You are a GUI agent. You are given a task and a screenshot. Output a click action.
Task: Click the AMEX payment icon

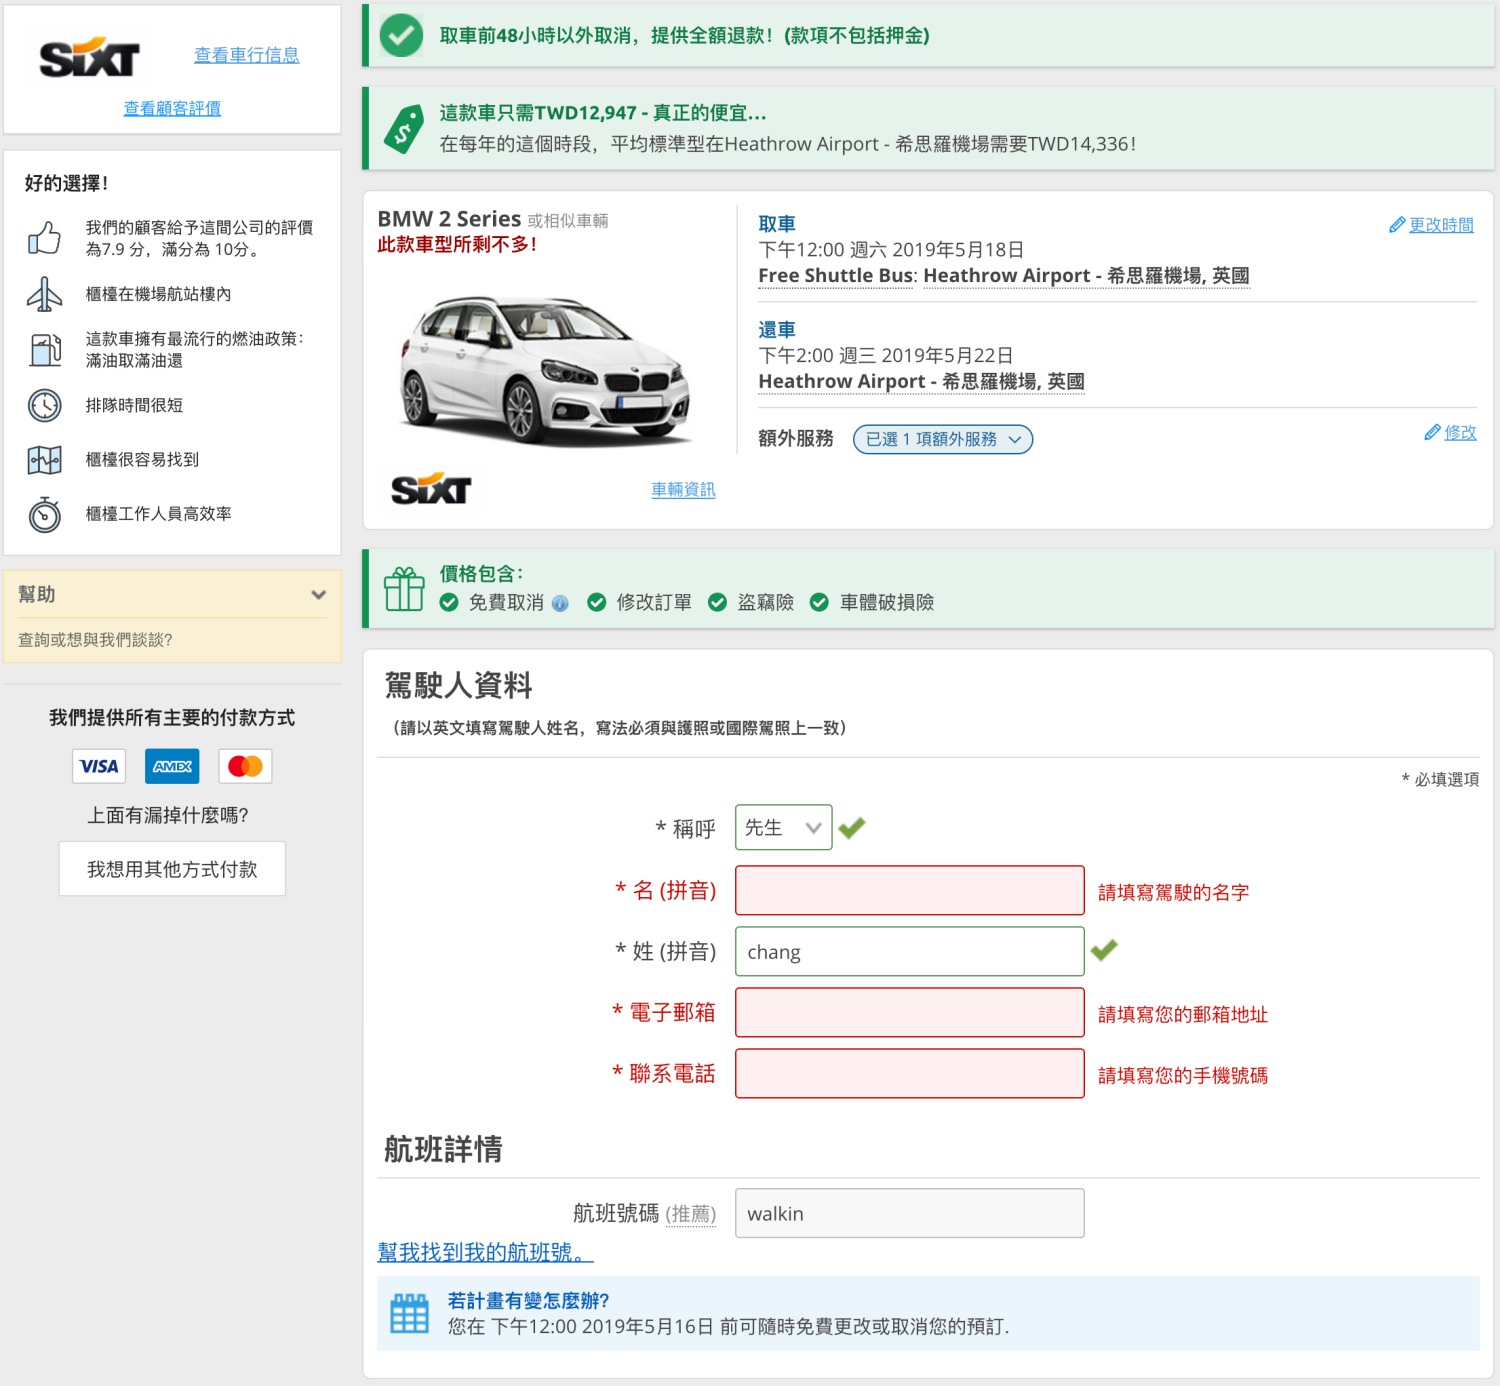pos(172,766)
